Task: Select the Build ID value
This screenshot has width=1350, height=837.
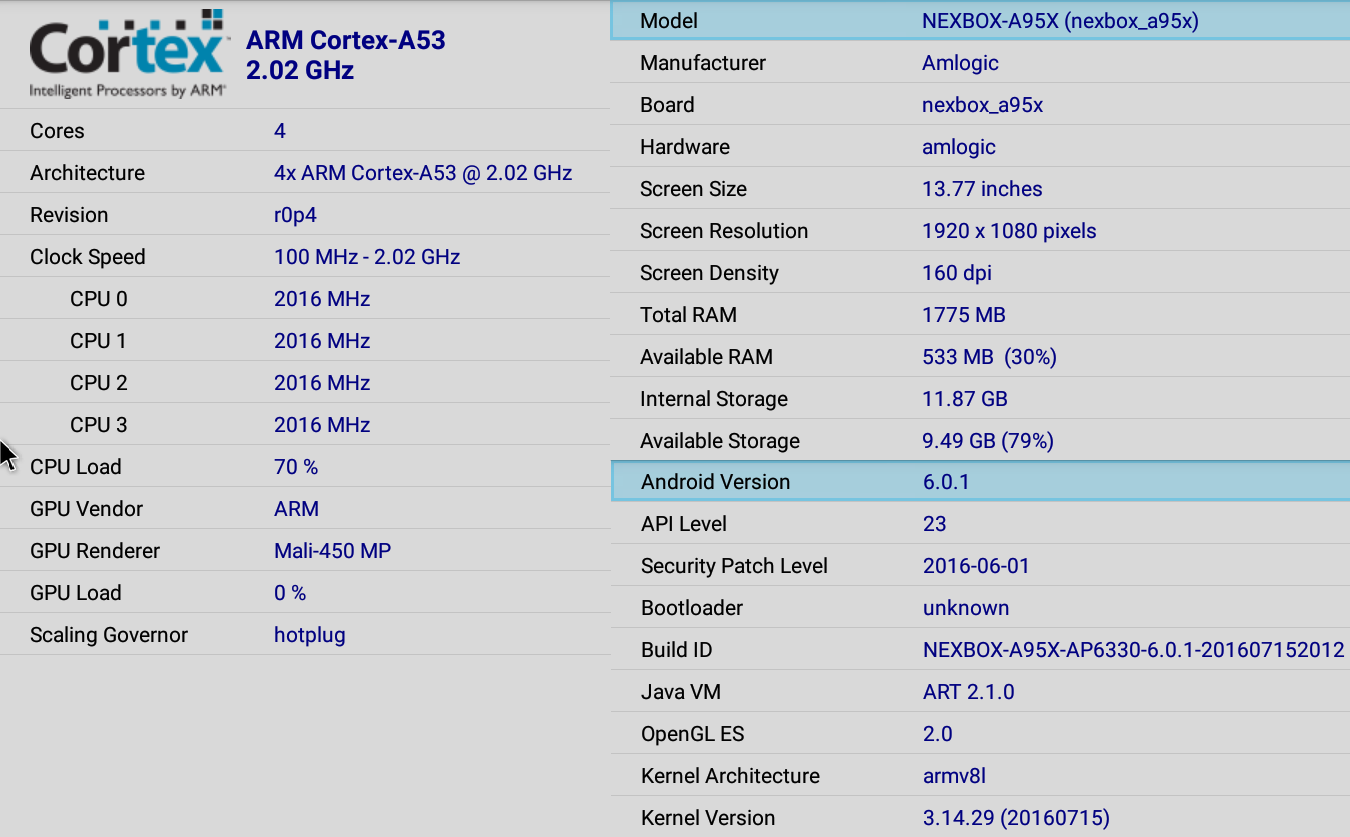Action: (1134, 650)
